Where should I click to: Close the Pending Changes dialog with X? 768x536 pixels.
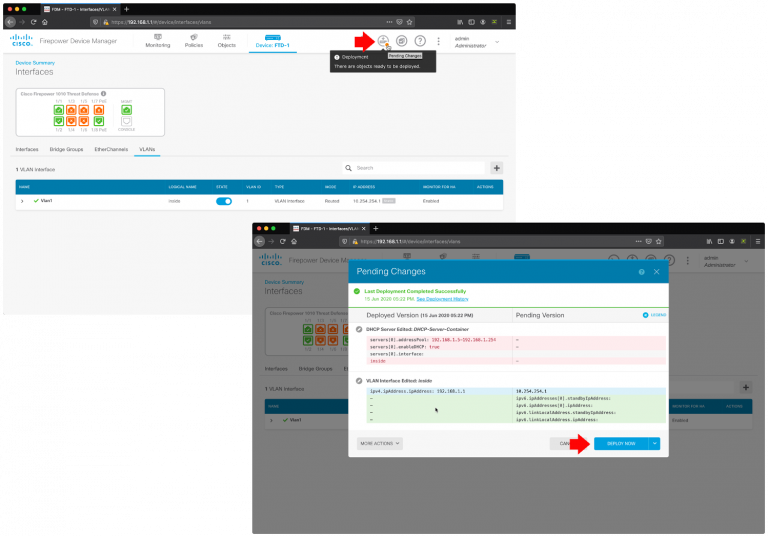coord(656,272)
